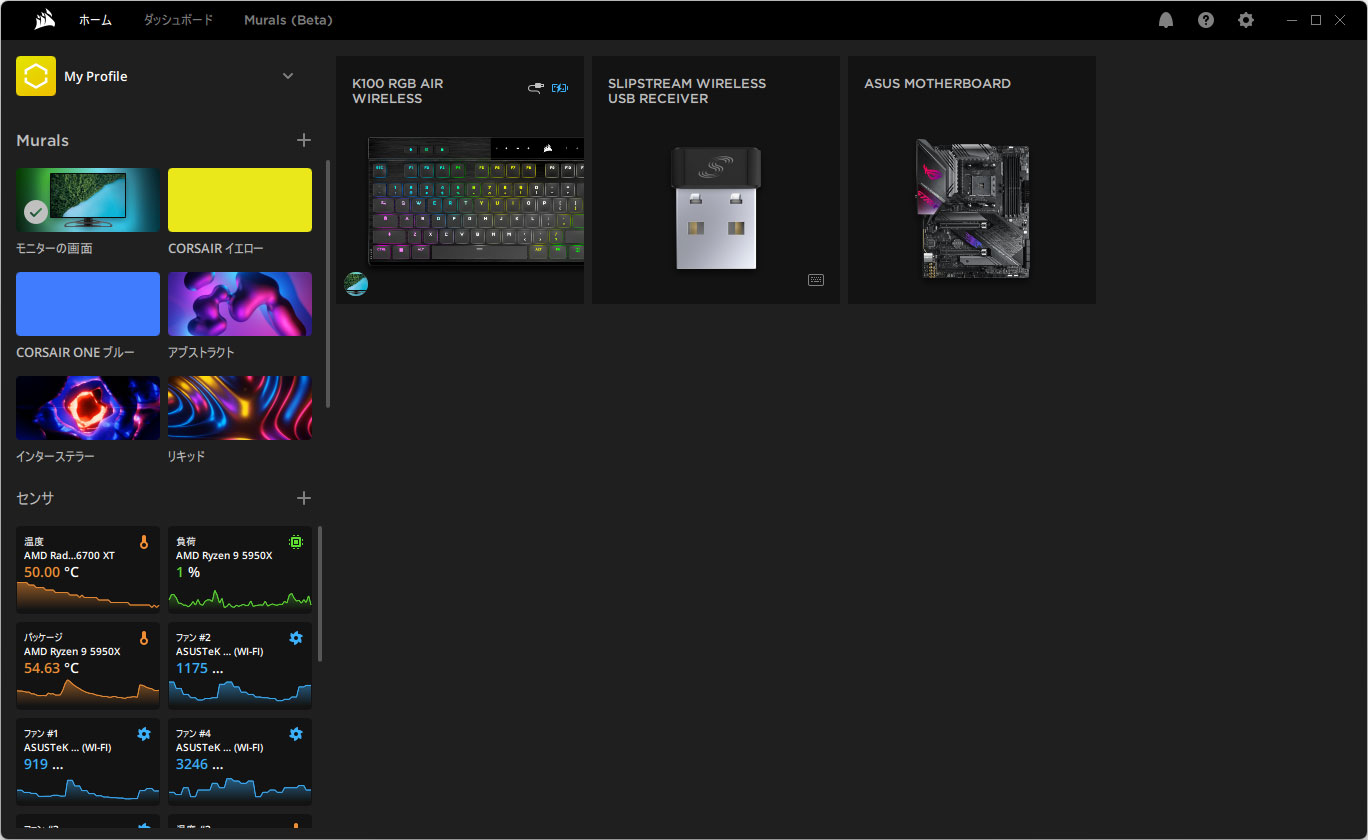
Task: Add a new mural with plus icon
Action: (x=304, y=140)
